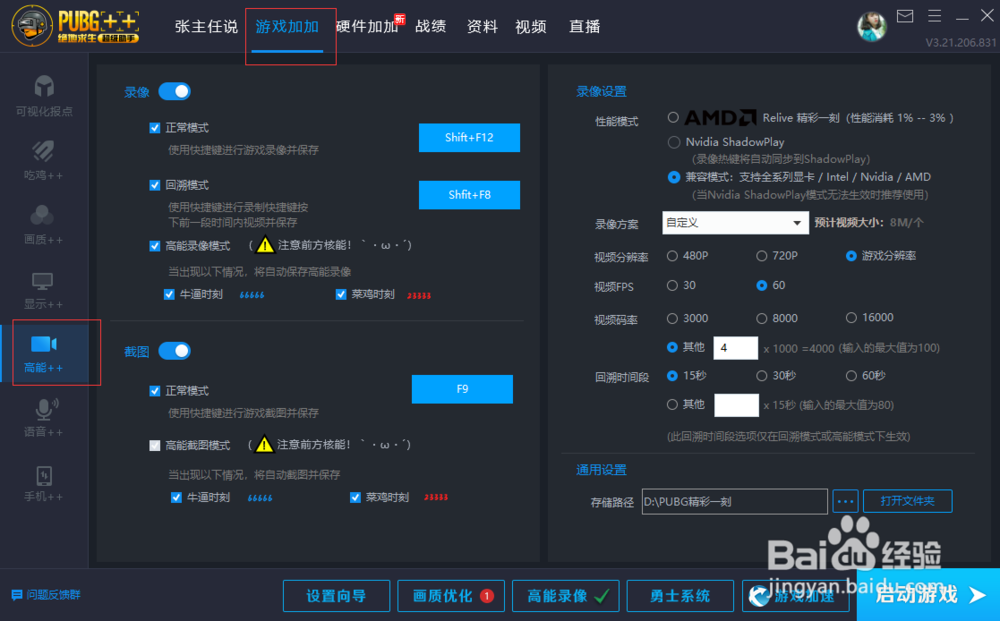Viewport: 1000px width, 621px height.
Task: Select the 高能++ camera icon
Action: tap(44, 344)
